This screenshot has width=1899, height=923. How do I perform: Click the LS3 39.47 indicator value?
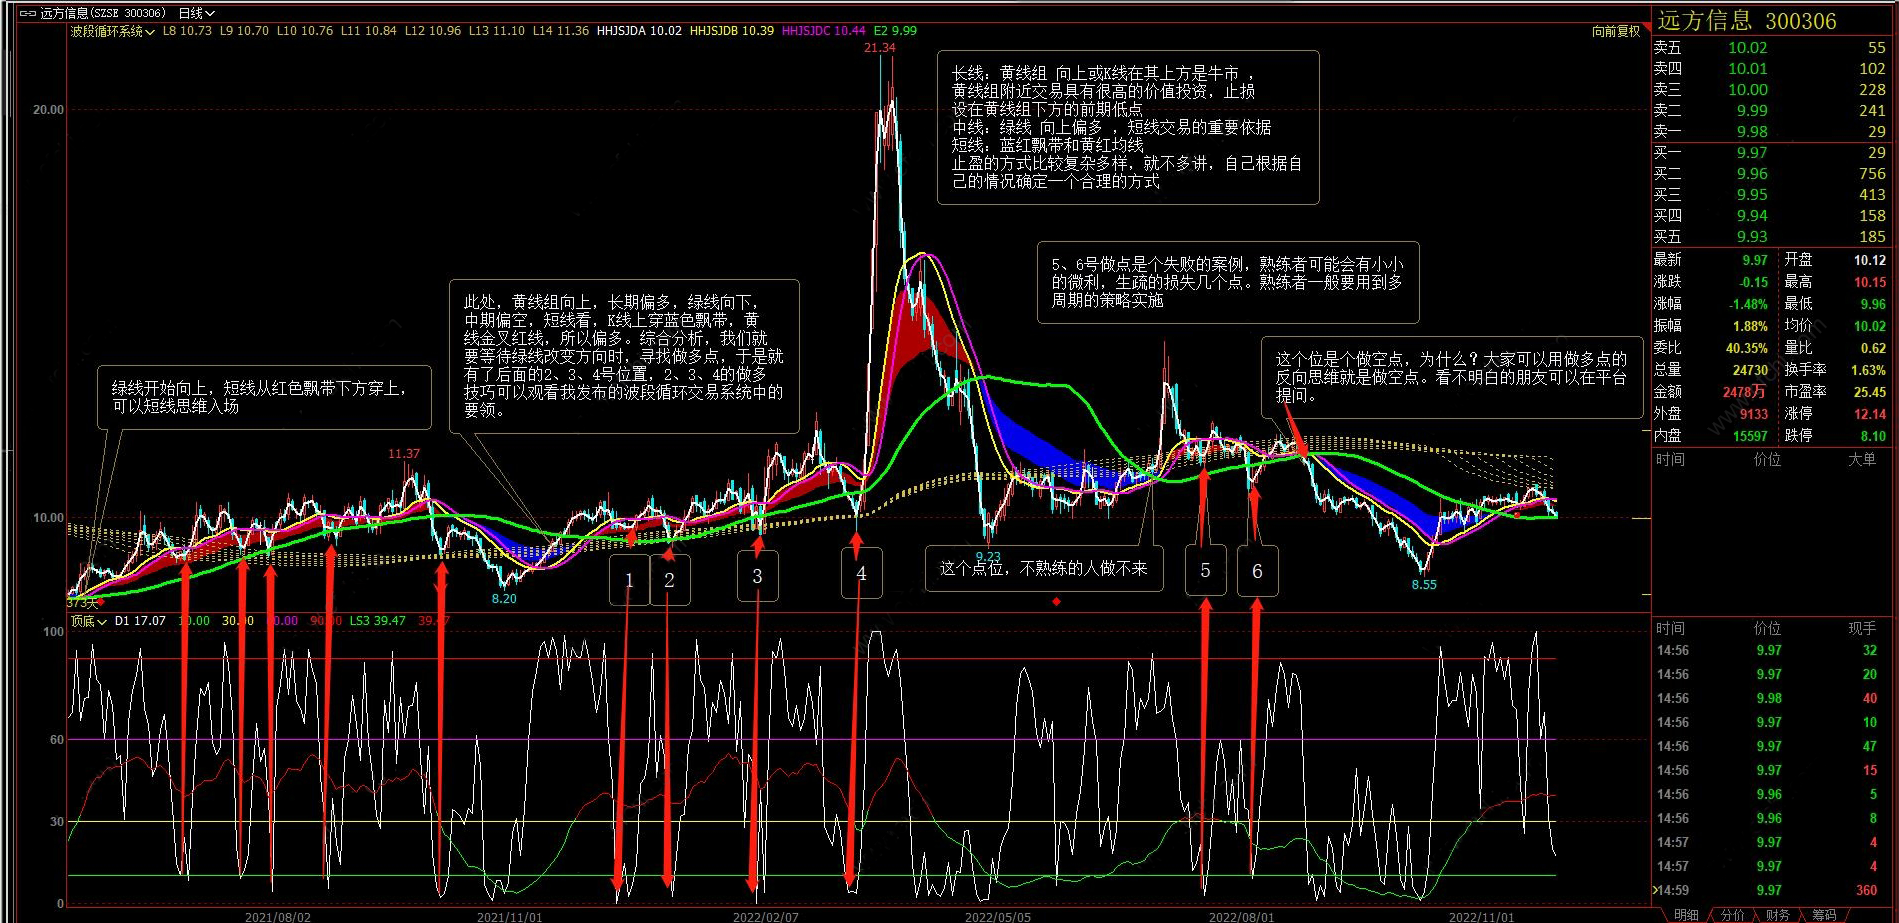(377, 621)
